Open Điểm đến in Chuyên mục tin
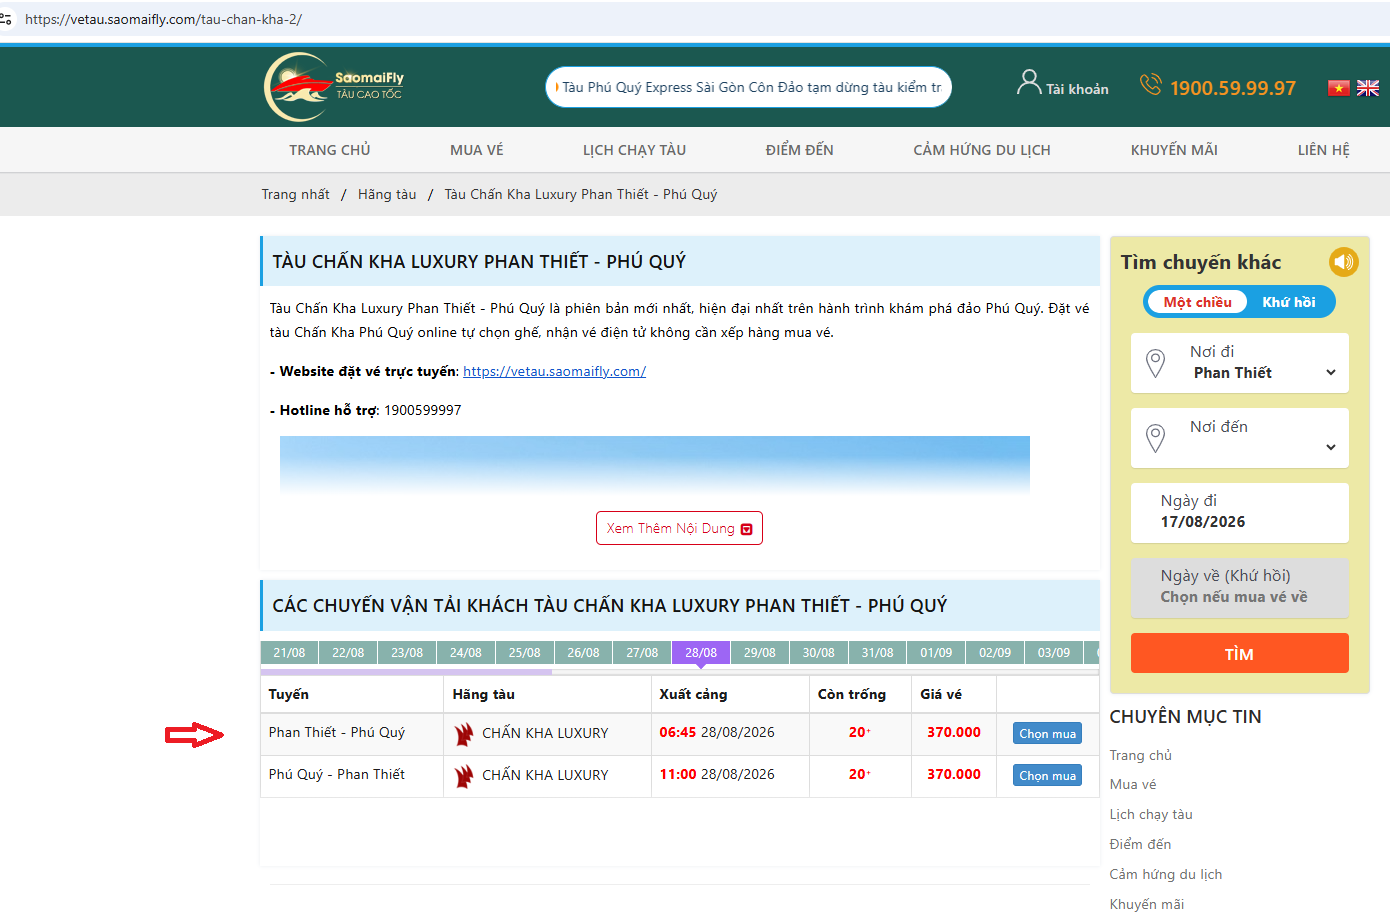The image size is (1390, 917). pos(1140,844)
